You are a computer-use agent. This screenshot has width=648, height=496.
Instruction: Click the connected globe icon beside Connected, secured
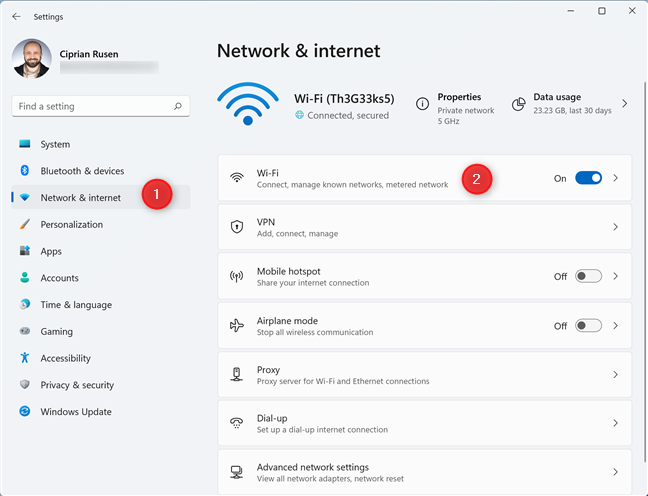click(x=299, y=115)
